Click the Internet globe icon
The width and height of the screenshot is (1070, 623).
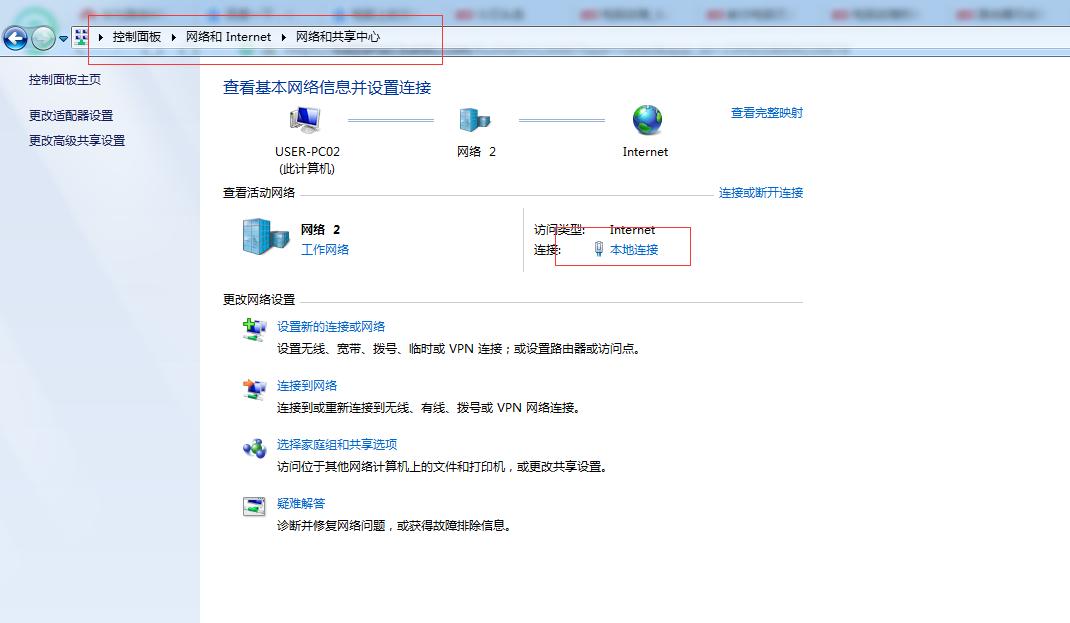pyautogui.click(x=644, y=118)
